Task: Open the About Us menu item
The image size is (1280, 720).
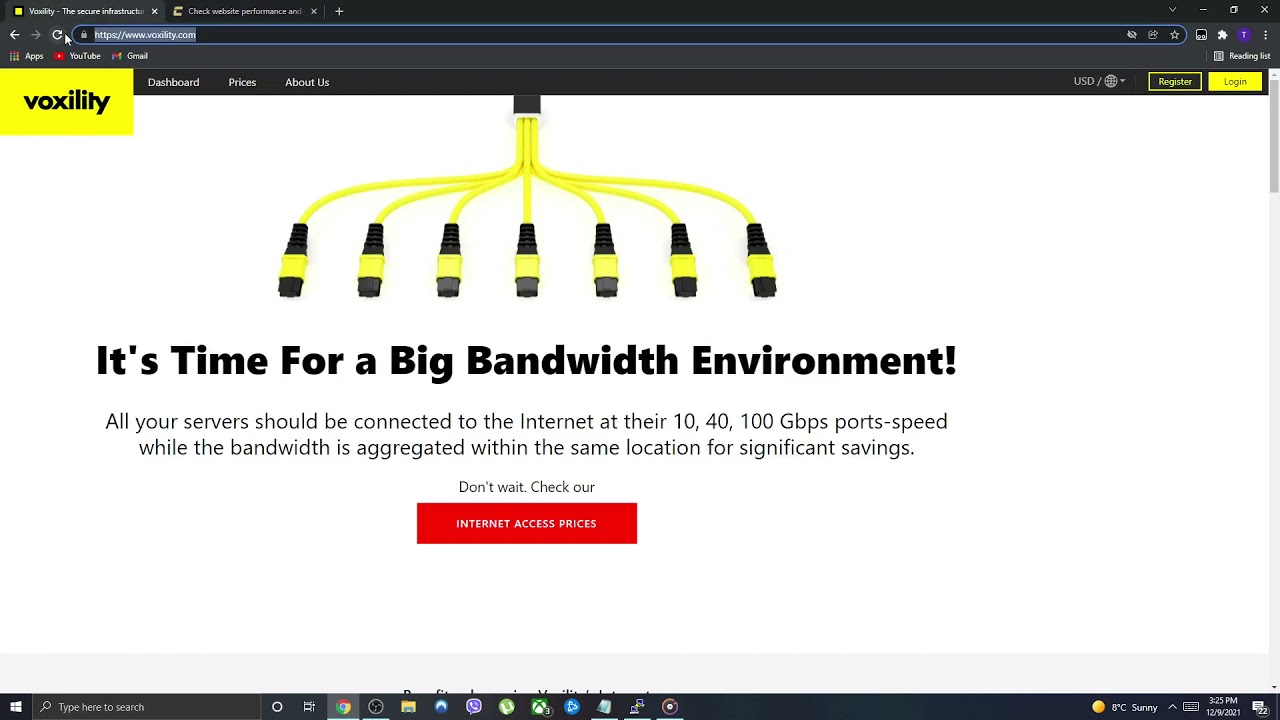Action: coord(307,82)
